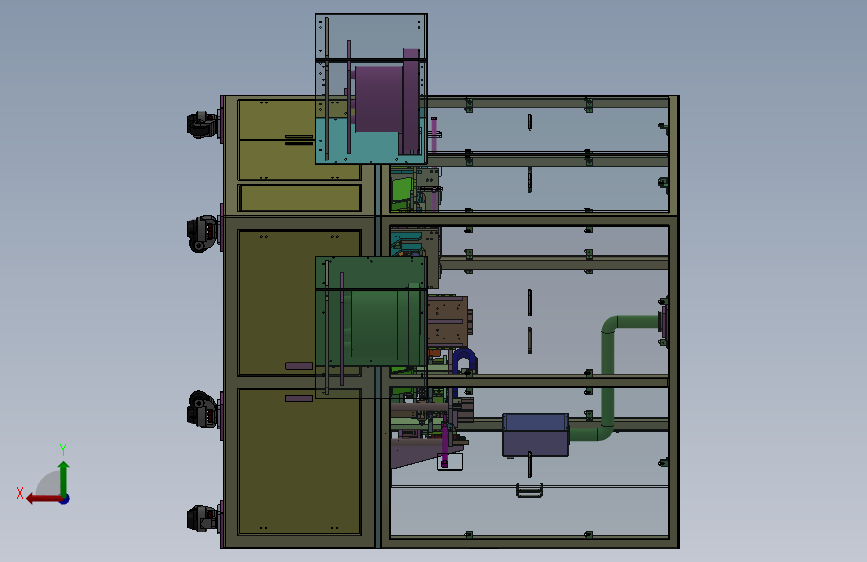Select the brown block beside the green spool
Viewport: 867px width, 562px height.
450,321
